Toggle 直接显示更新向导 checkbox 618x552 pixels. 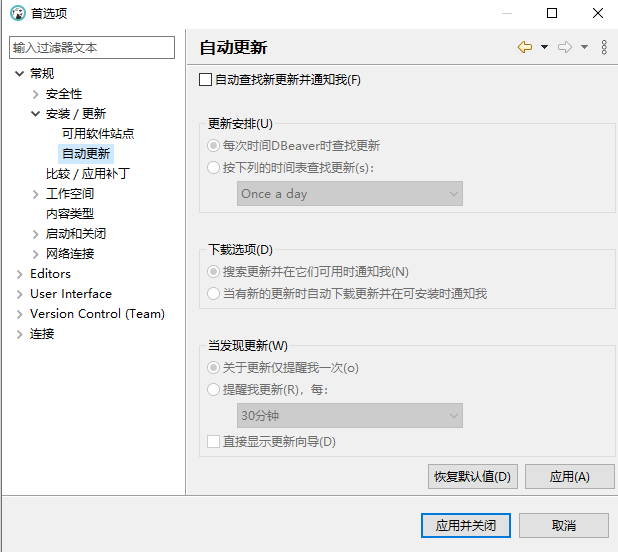point(213,441)
